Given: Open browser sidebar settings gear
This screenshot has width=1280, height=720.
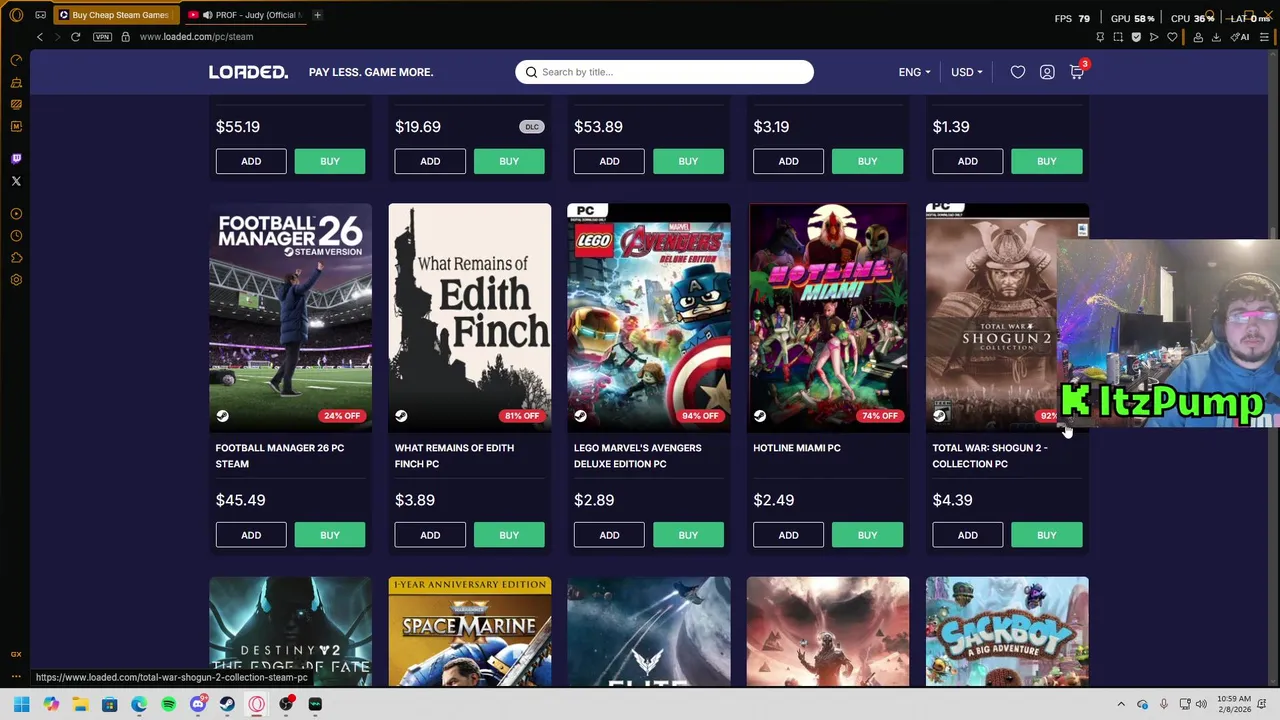Looking at the screenshot, I should tap(16, 280).
